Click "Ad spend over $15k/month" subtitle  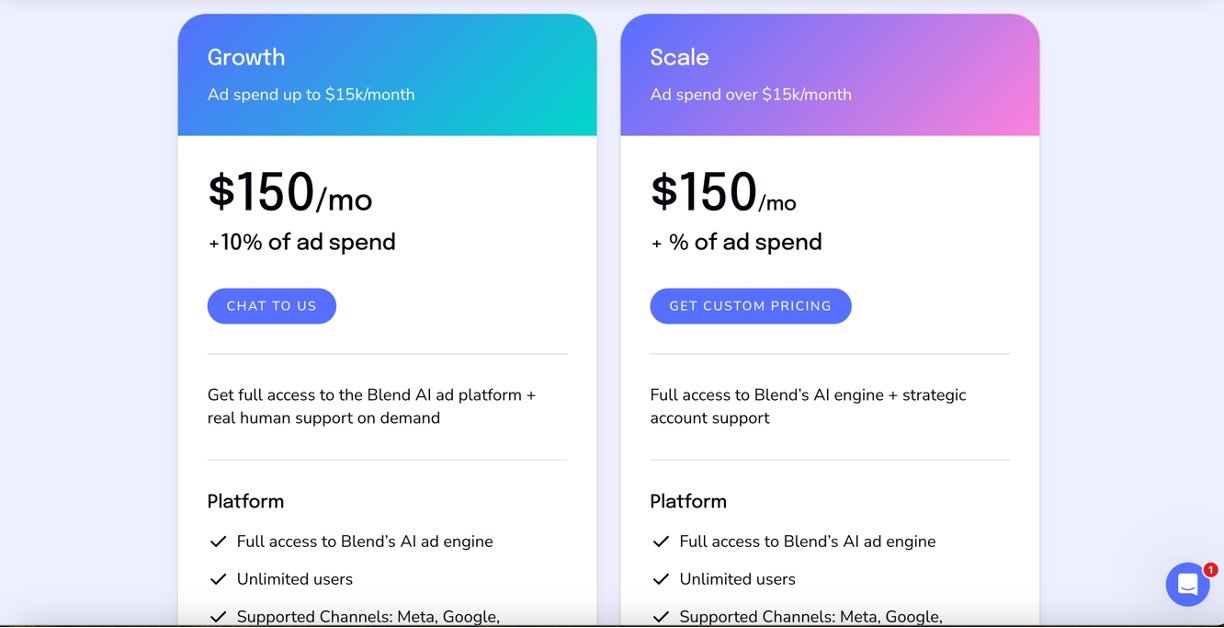tap(750, 95)
